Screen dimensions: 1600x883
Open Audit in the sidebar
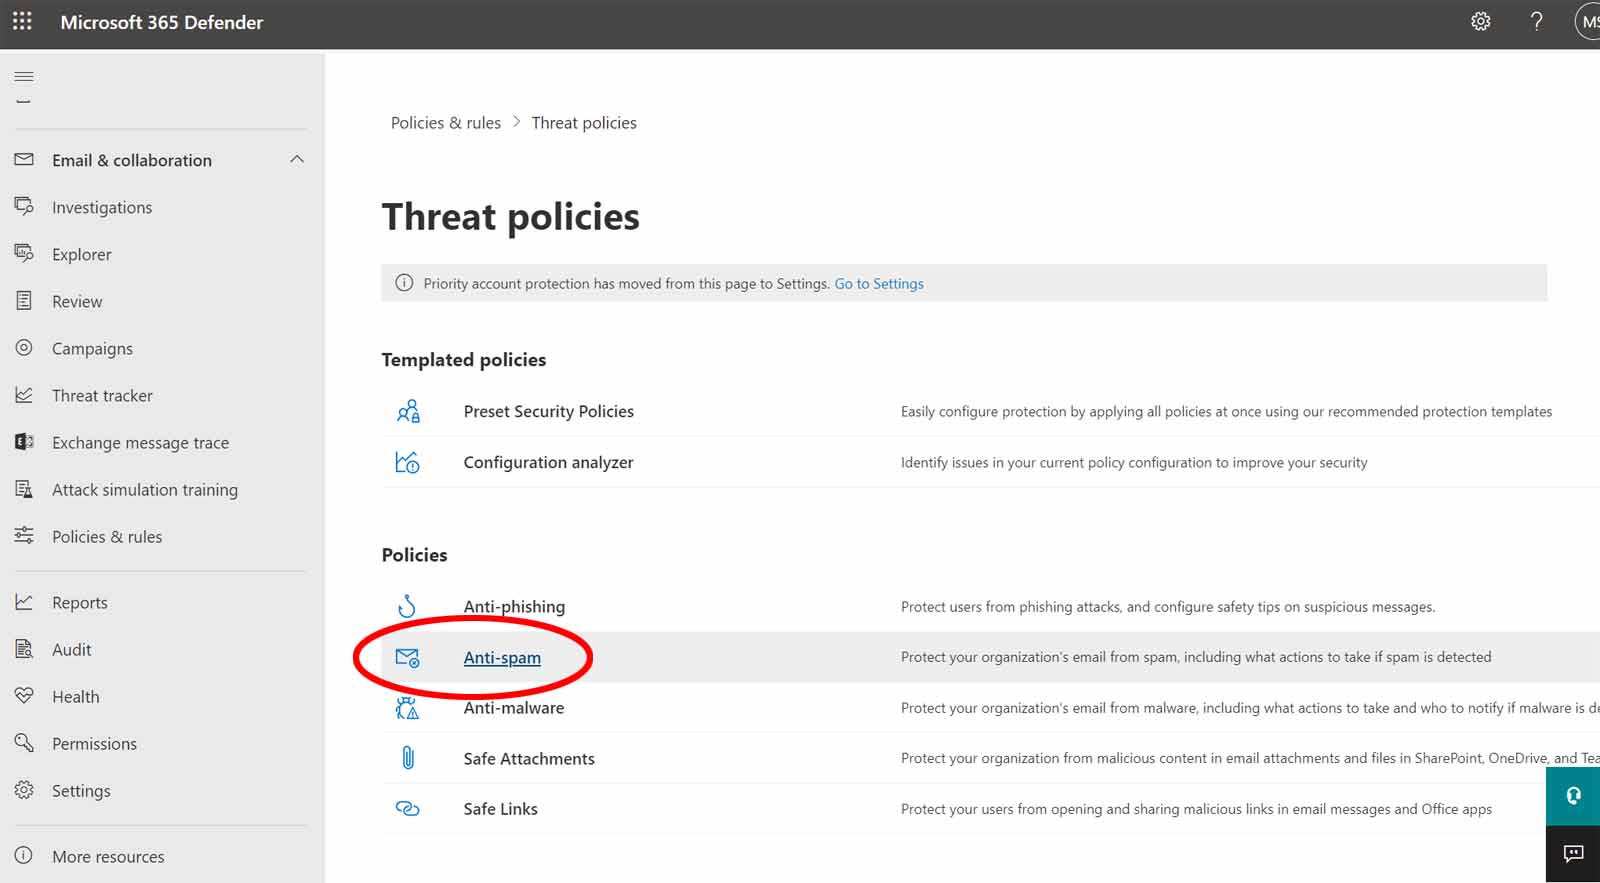72,649
